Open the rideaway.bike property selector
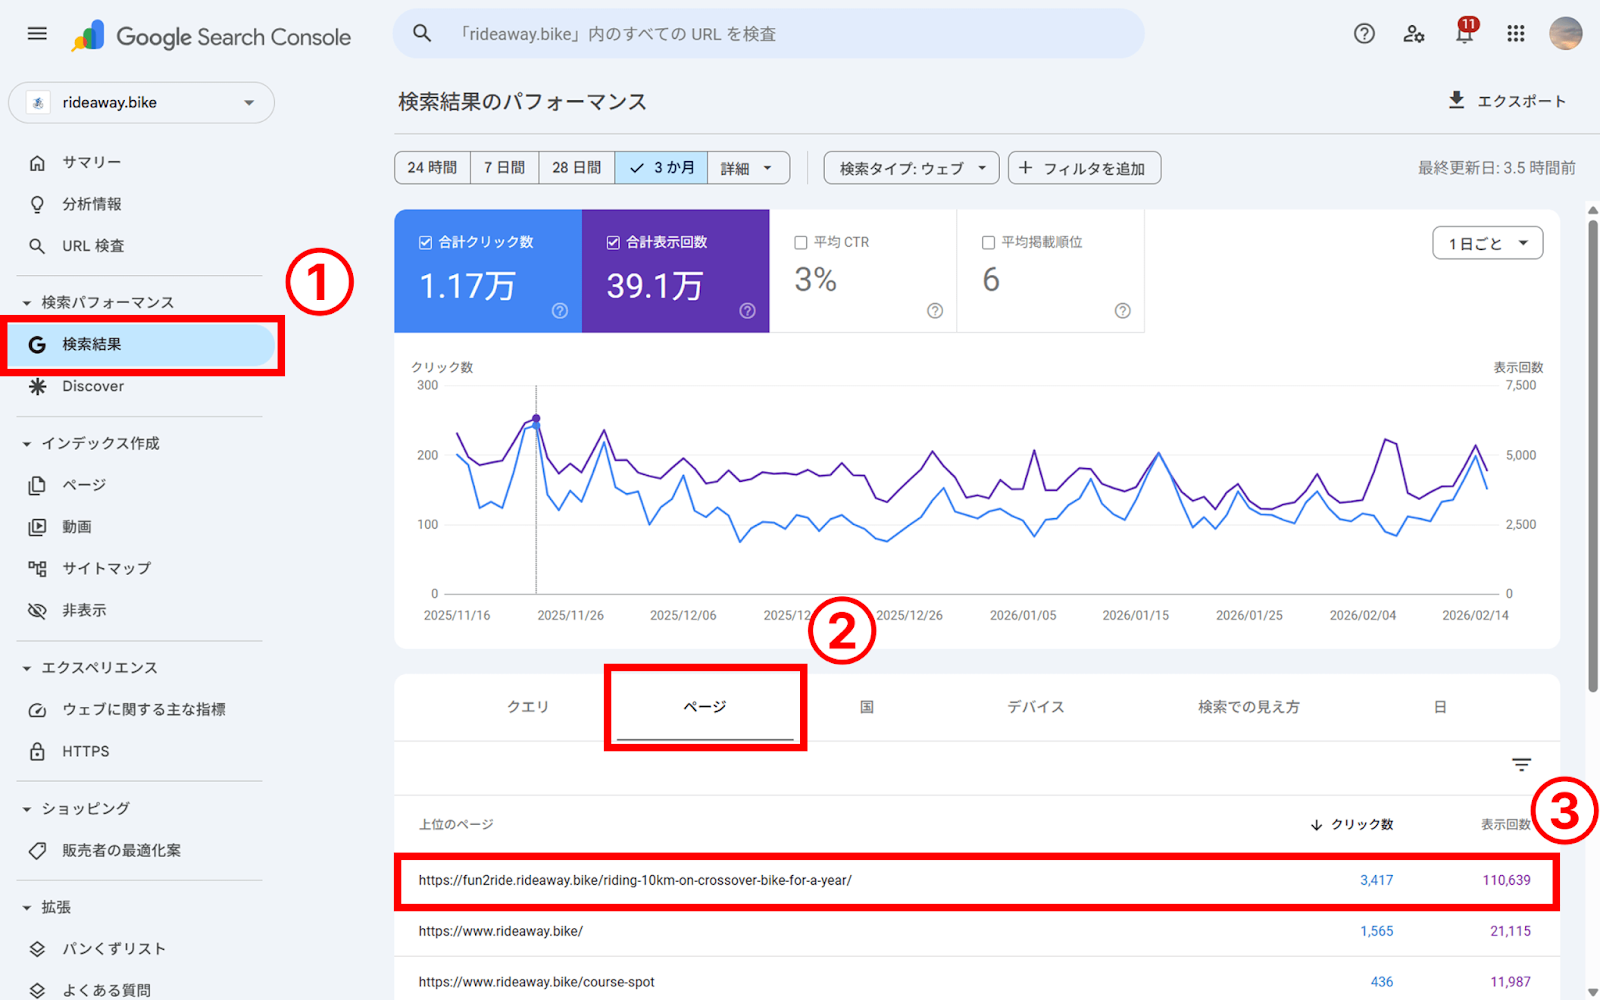This screenshot has width=1600, height=1000. [141, 102]
